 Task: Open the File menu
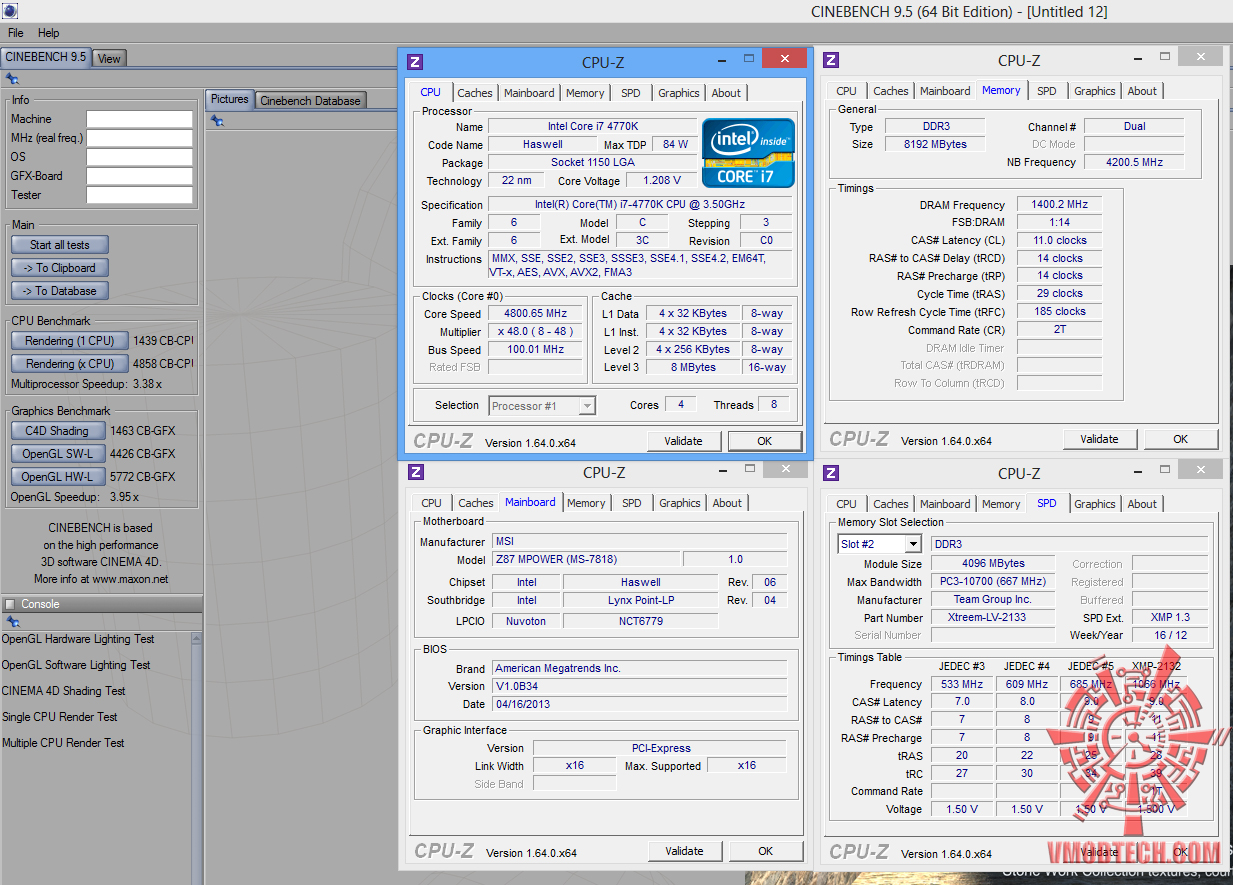pyautogui.click(x=16, y=33)
